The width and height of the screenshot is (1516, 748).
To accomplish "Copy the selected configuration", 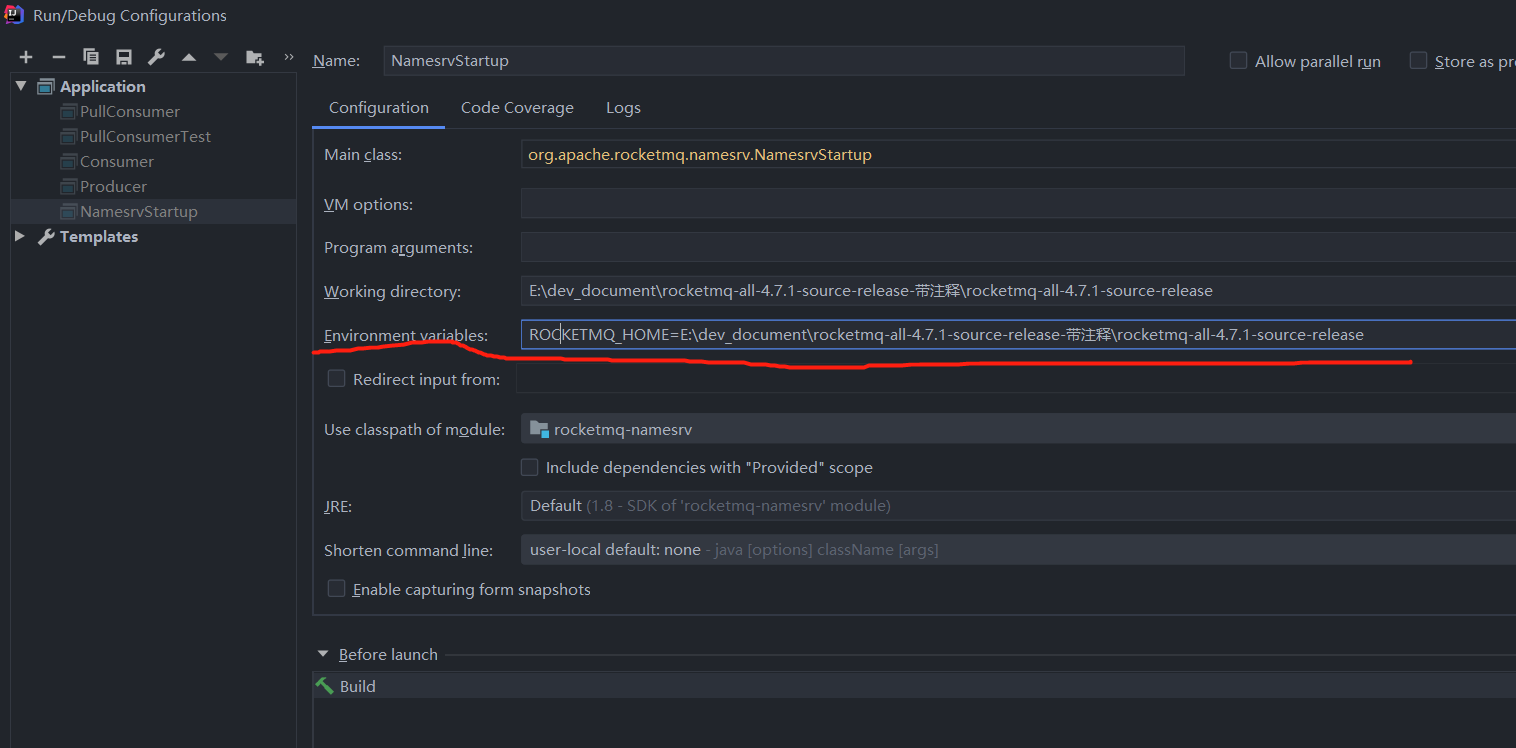I will pyautogui.click(x=91, y=57).
